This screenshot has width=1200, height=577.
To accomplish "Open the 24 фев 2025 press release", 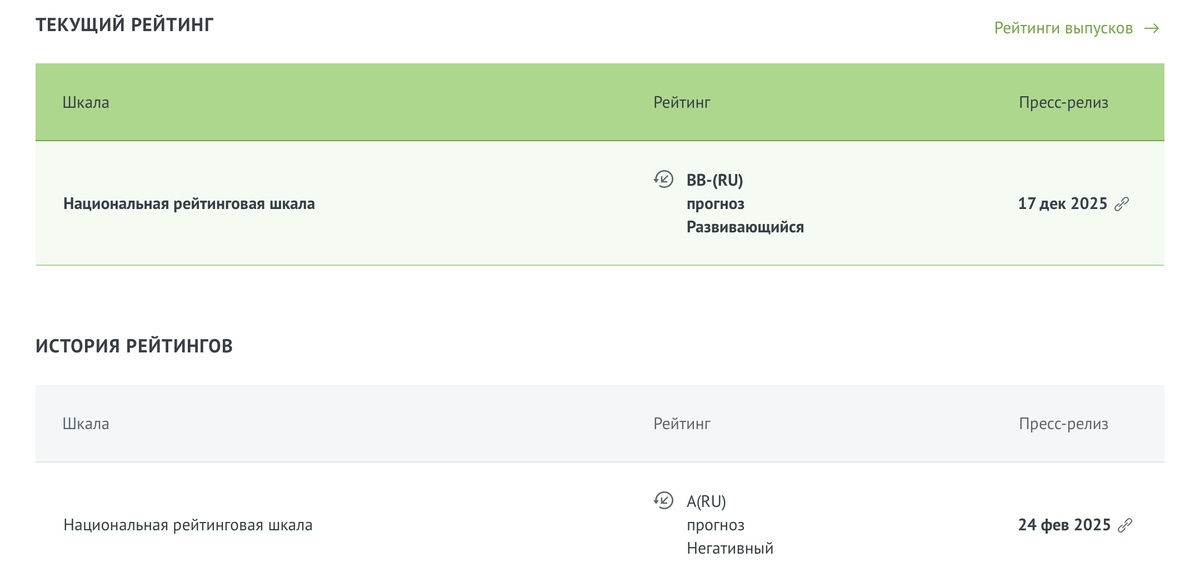I will (x=1064, y=525).
